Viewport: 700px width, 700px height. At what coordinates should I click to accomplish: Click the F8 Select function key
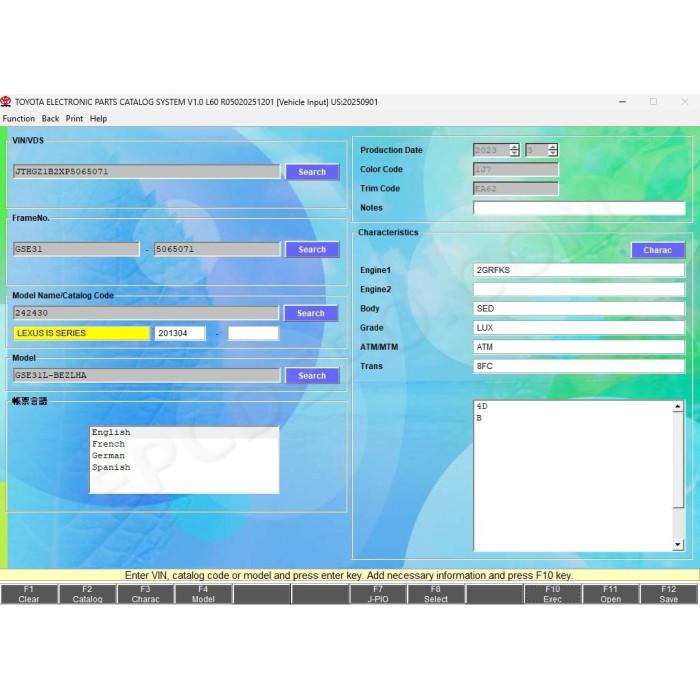click(x=436, y=594)
